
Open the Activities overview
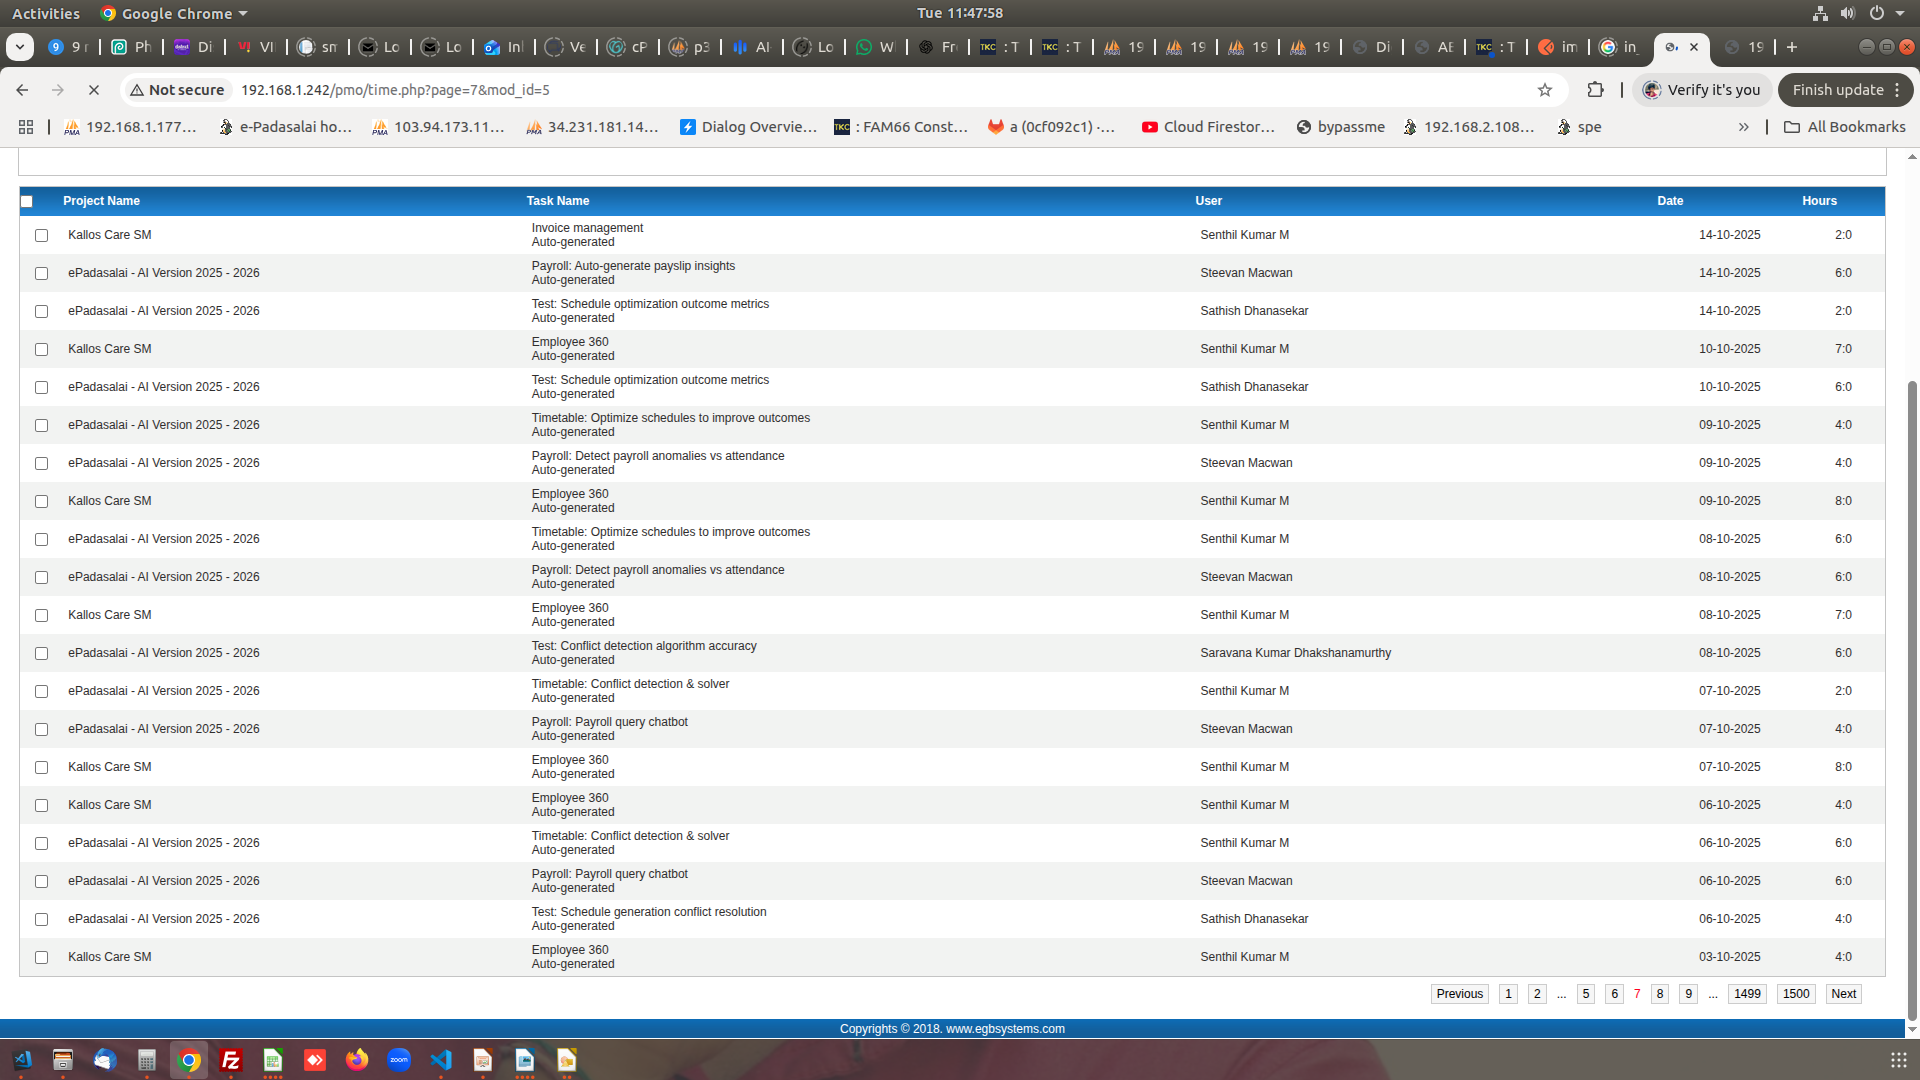(x=45, y=13)
